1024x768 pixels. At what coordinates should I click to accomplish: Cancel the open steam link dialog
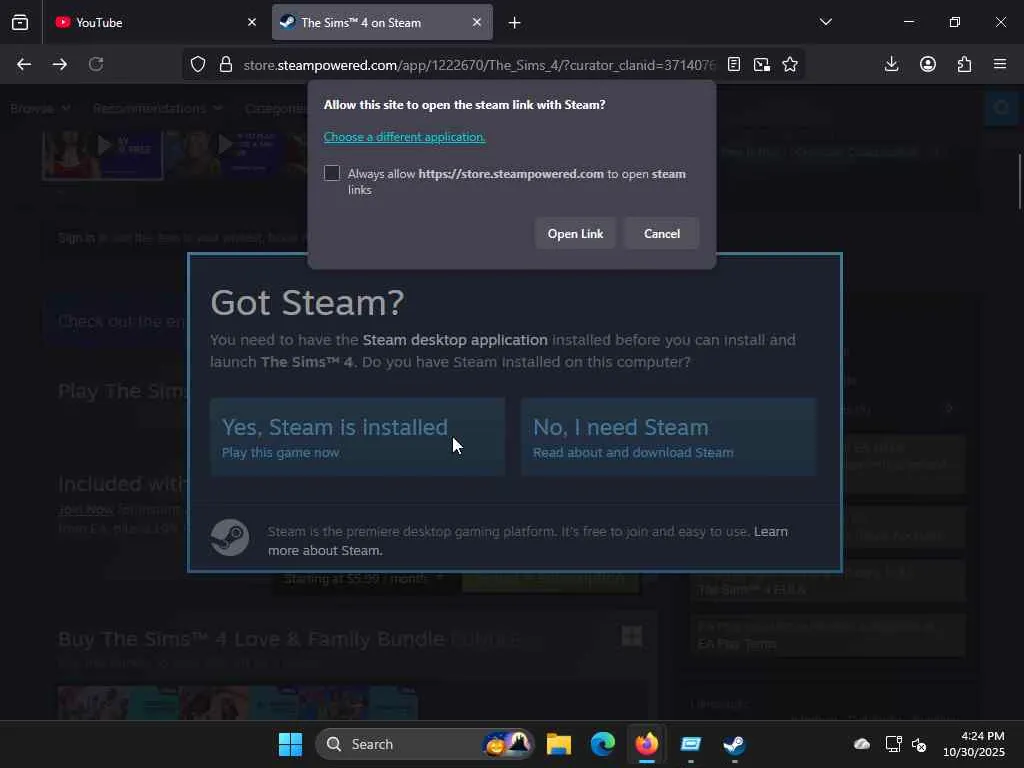(662, 234)
